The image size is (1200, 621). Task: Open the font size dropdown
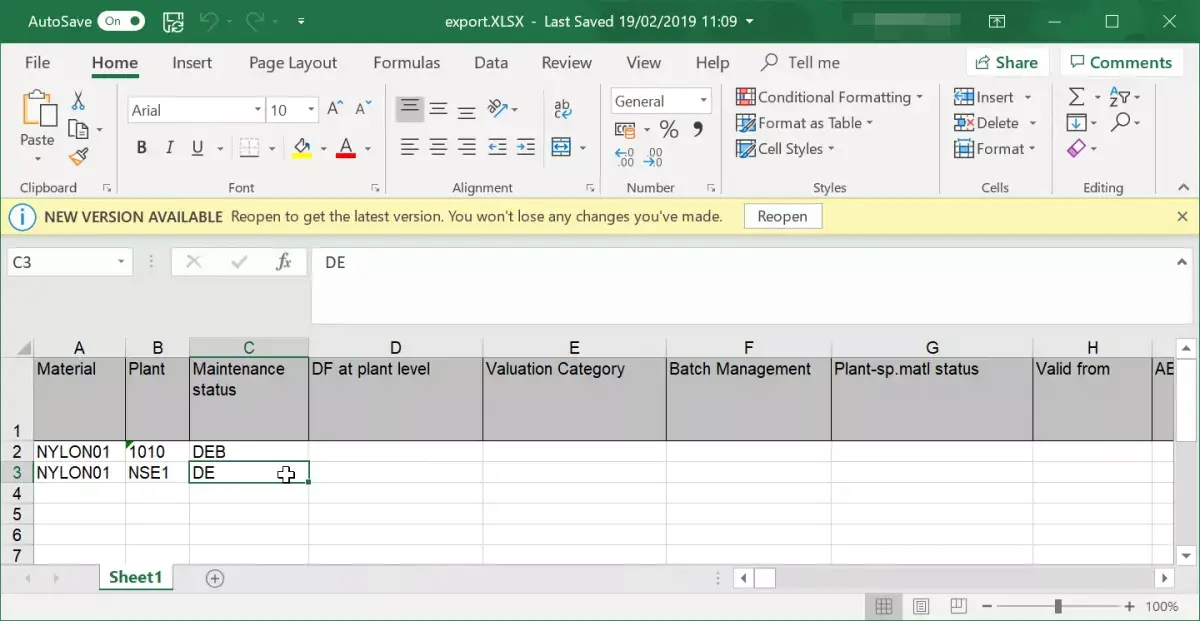click(x=311, y=110)
